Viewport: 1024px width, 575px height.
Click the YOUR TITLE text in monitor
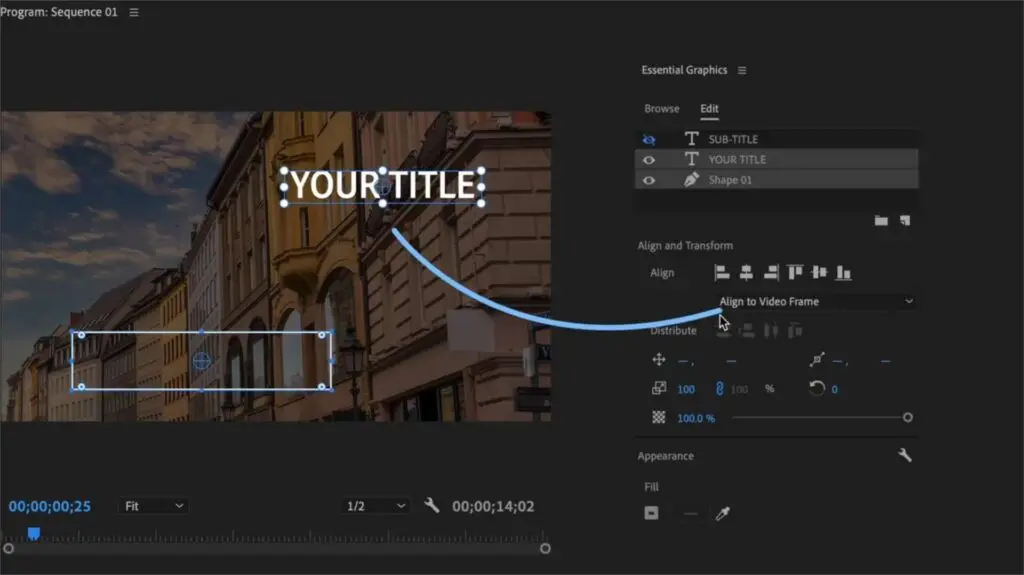383,186
